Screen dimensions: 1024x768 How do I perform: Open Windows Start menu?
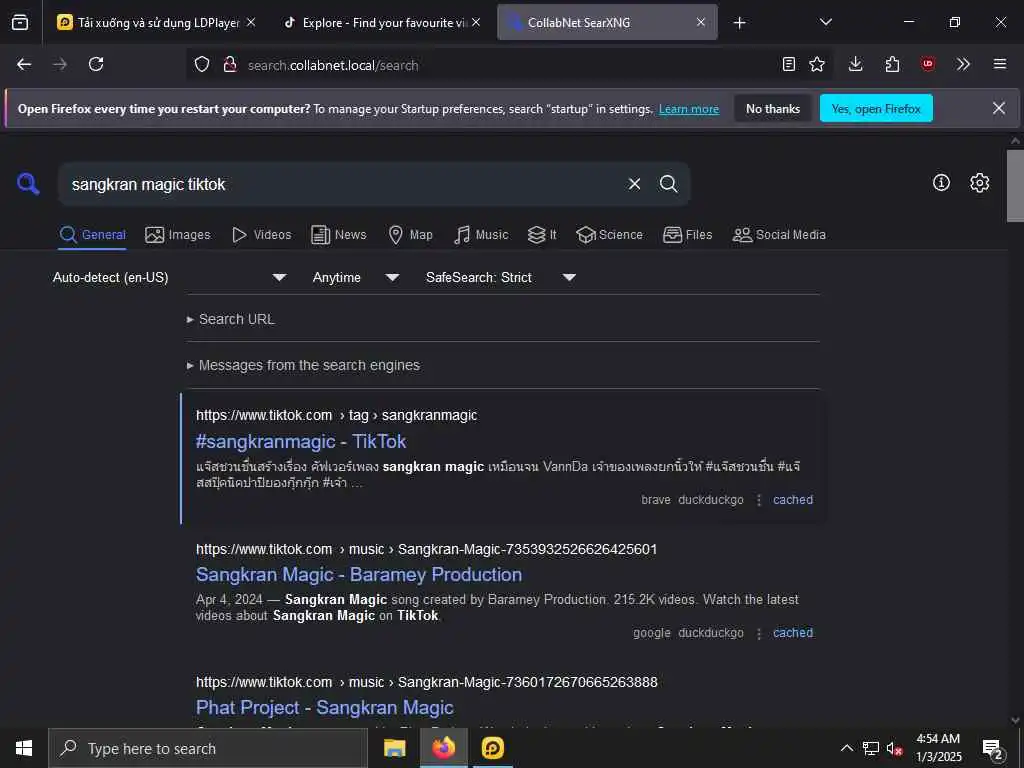24,748
